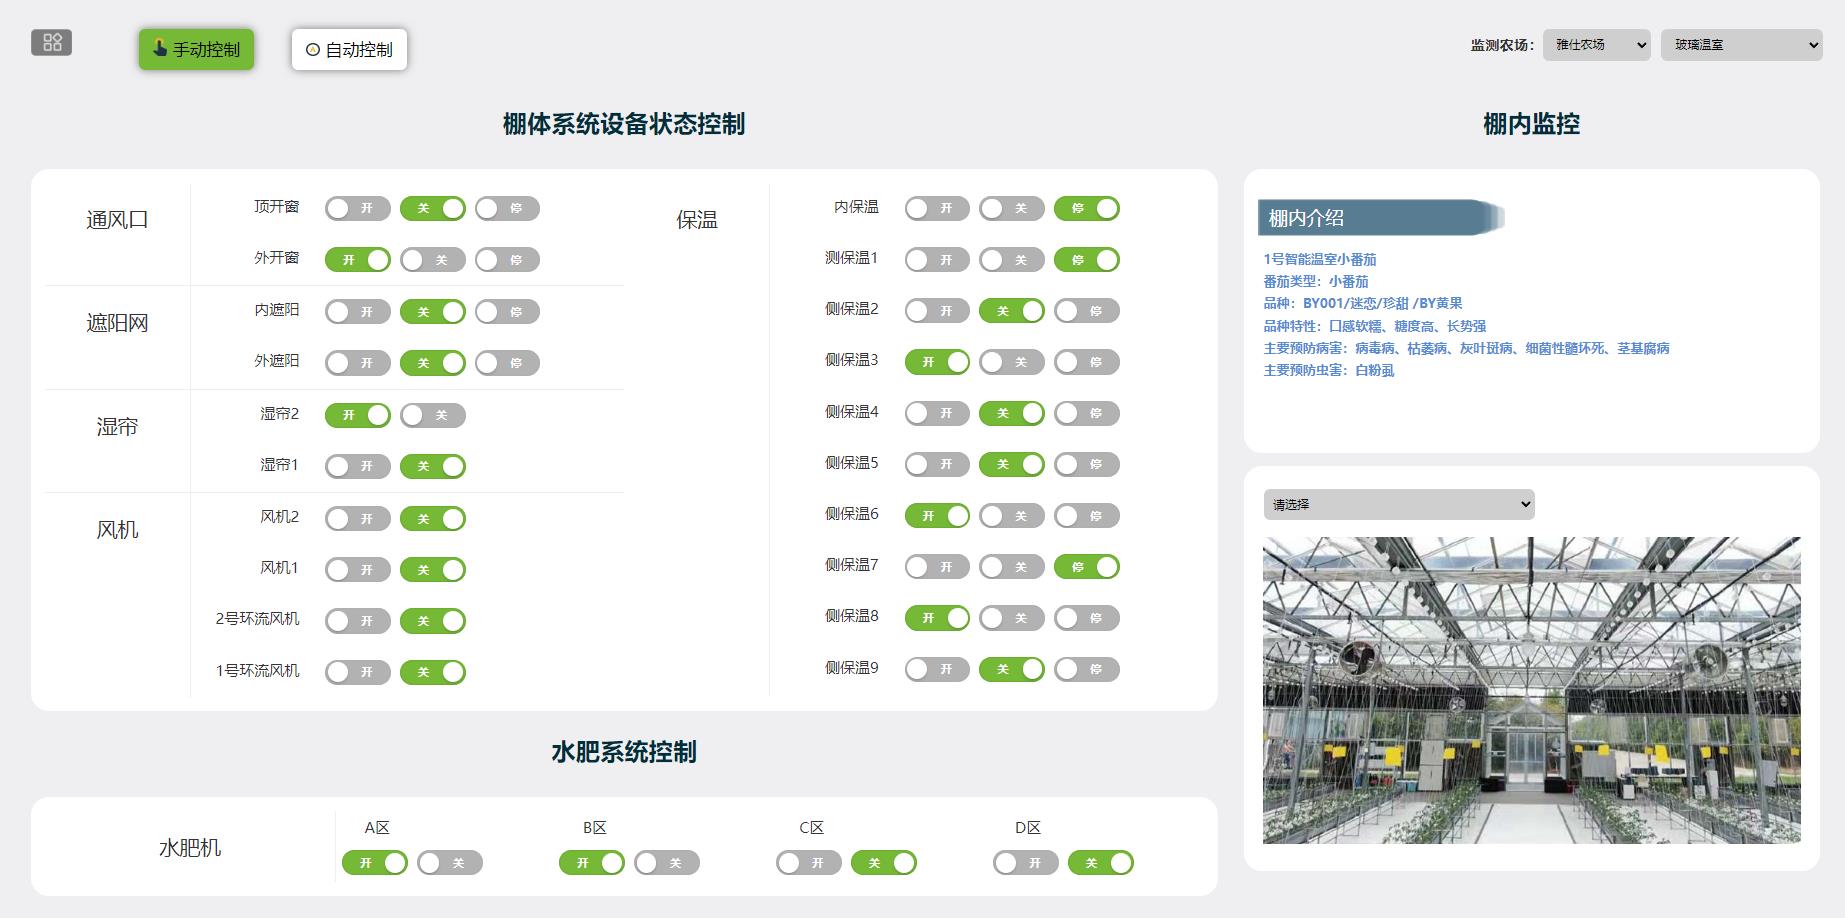Image resolution: width=1845 pixels, height=918 pixels.
Task: Set 外开窗 to 关
Action: (432, 260)
